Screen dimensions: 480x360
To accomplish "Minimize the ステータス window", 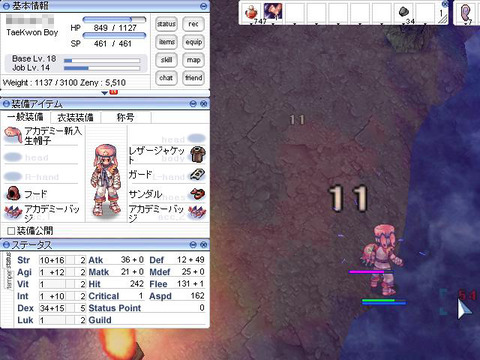I will pos(193,245).
